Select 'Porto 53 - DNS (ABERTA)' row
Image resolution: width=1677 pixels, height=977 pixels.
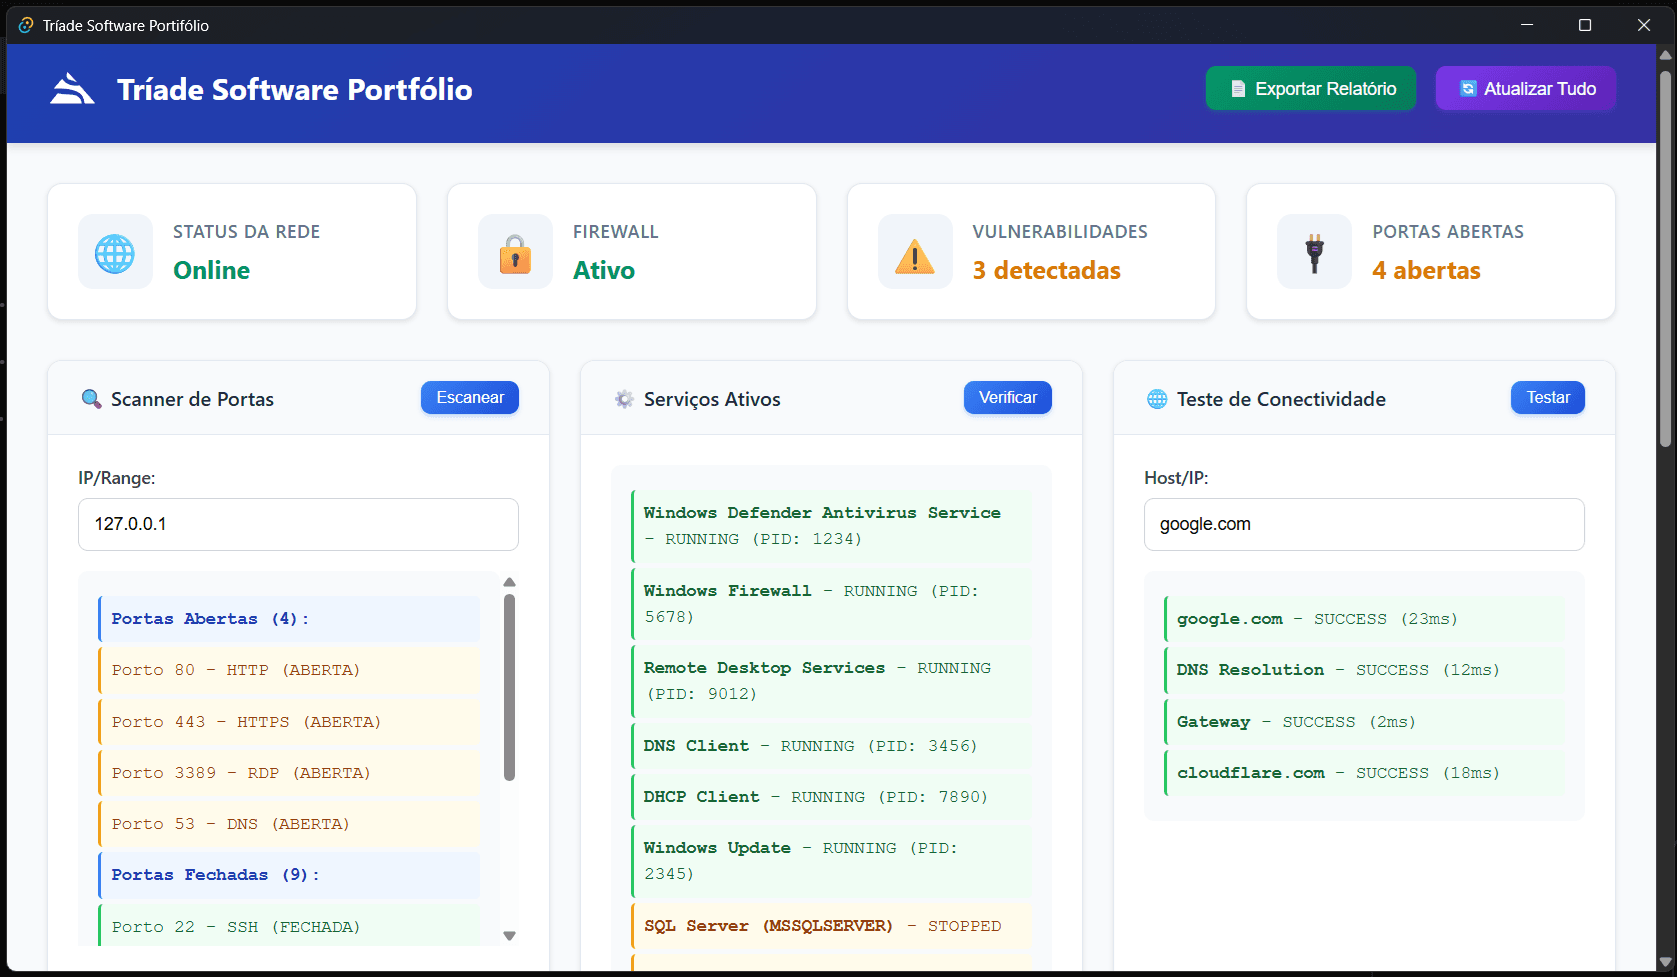point(289,824)
